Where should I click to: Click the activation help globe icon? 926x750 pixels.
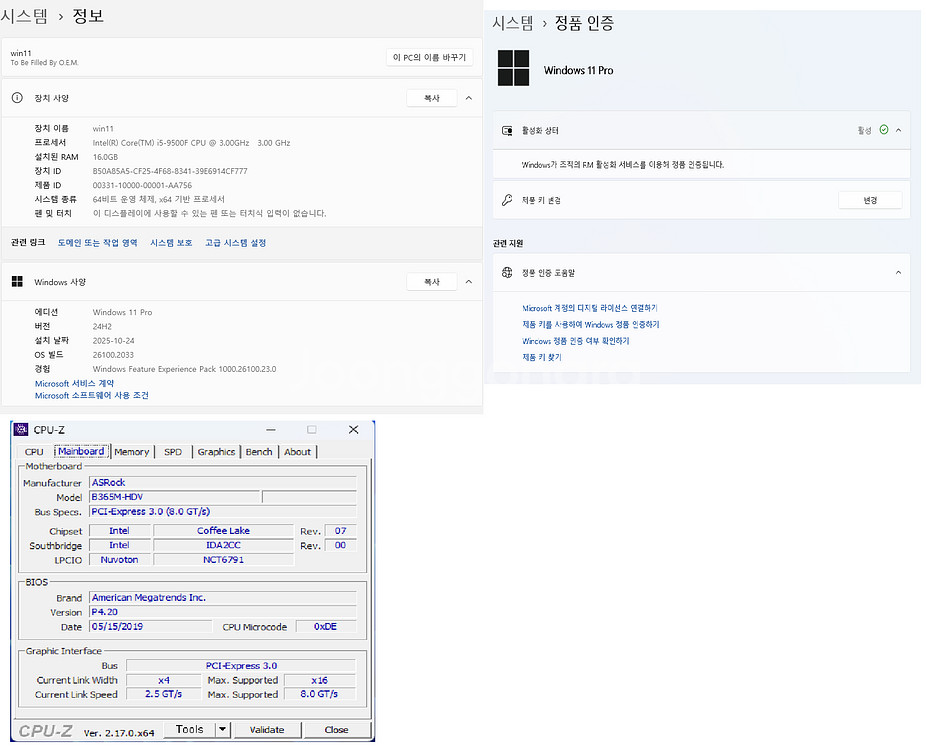tap(508, 273)
